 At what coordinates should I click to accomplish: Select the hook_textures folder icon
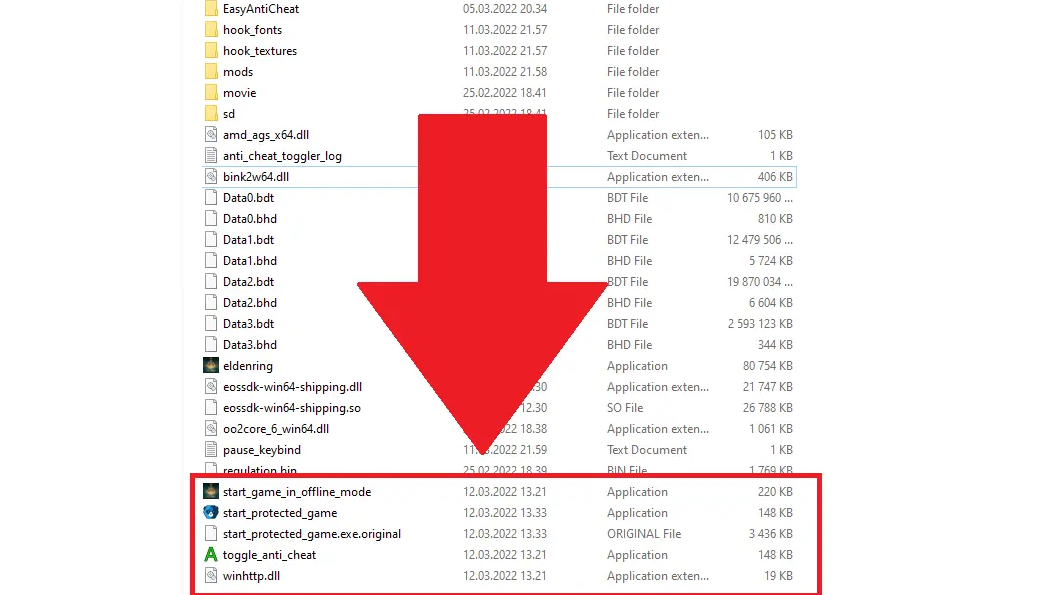pos(211,51)
